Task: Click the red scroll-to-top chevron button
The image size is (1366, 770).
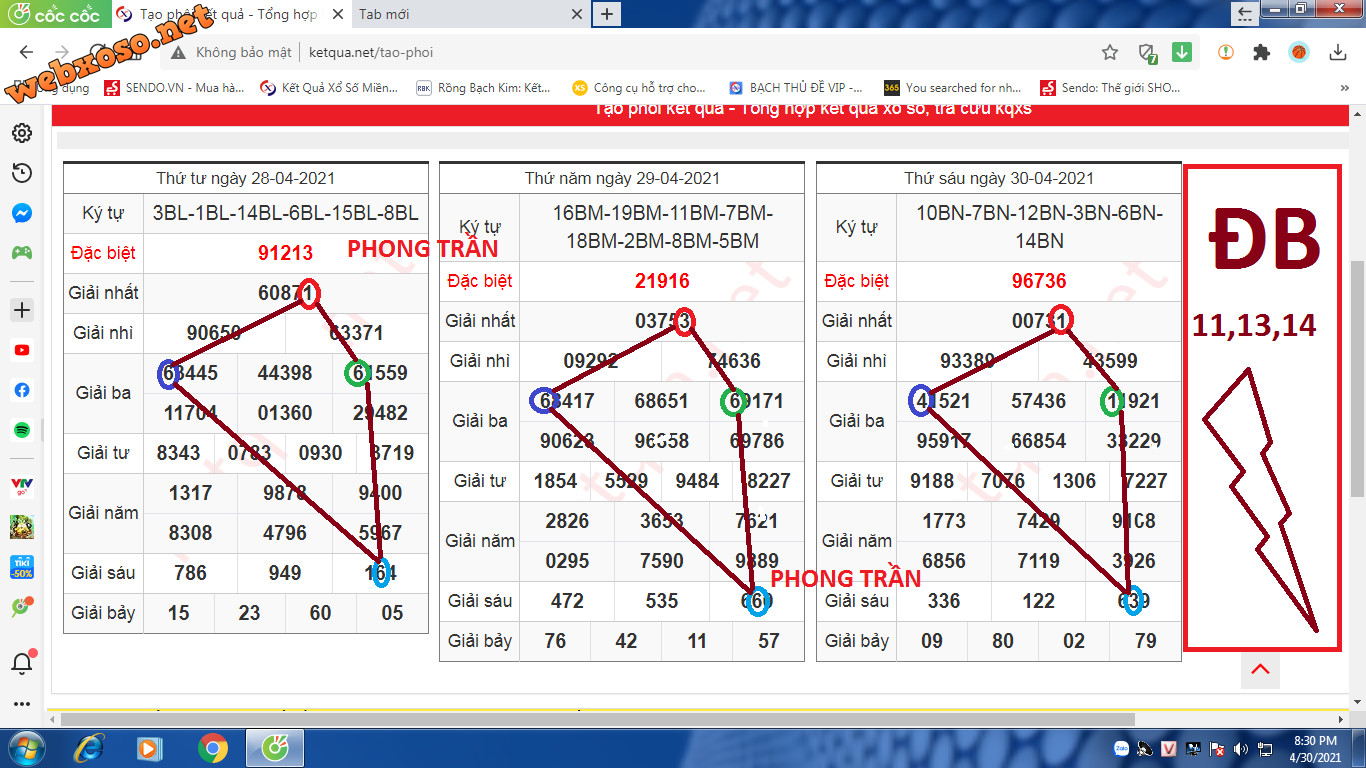Action: 1260,669
